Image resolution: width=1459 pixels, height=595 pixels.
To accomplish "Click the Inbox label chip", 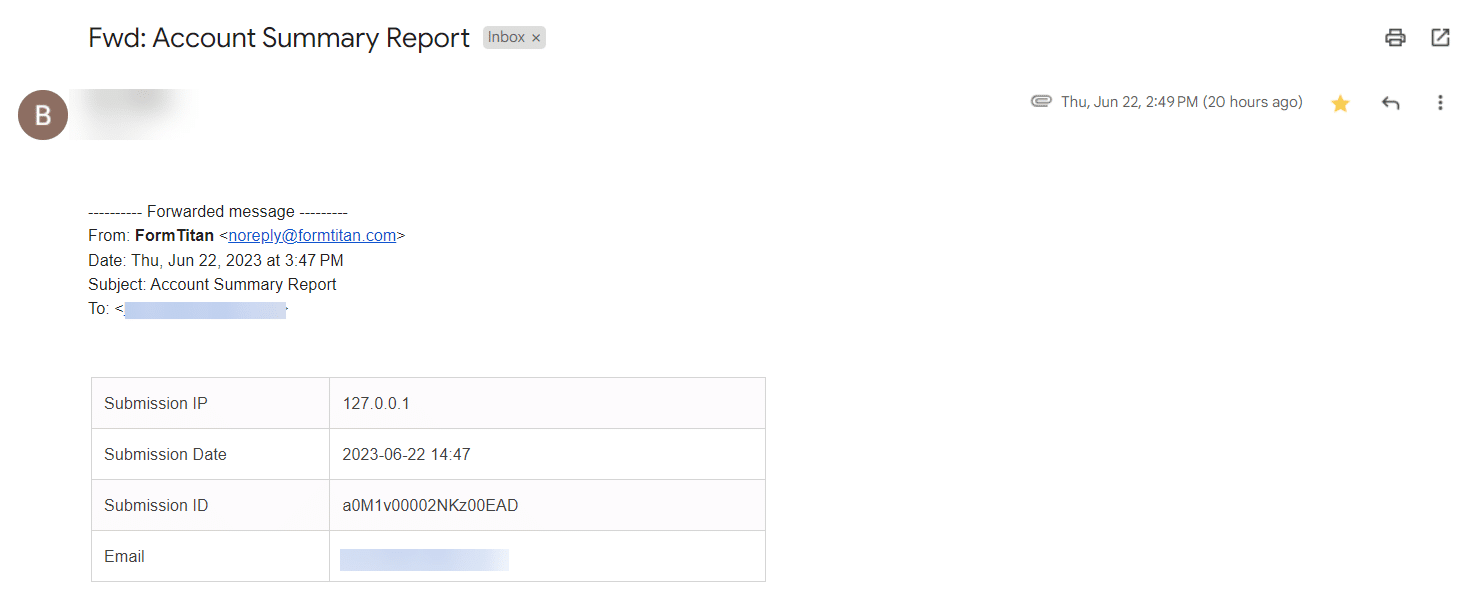I will (x=506, y=38).
